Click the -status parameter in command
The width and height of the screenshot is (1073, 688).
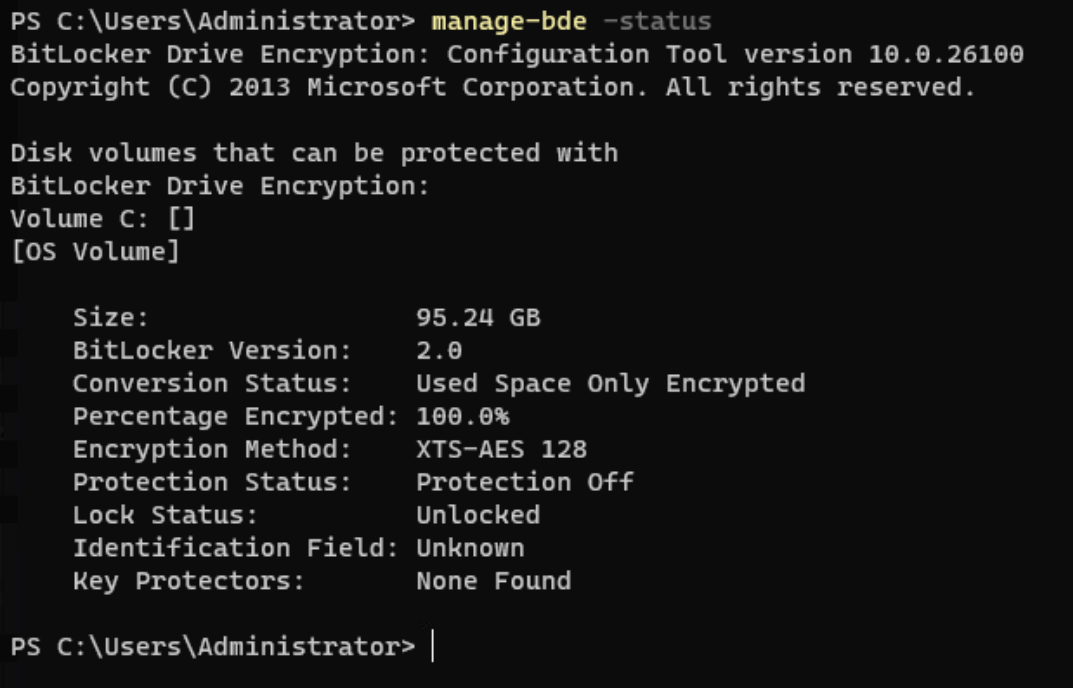[657, 20]
